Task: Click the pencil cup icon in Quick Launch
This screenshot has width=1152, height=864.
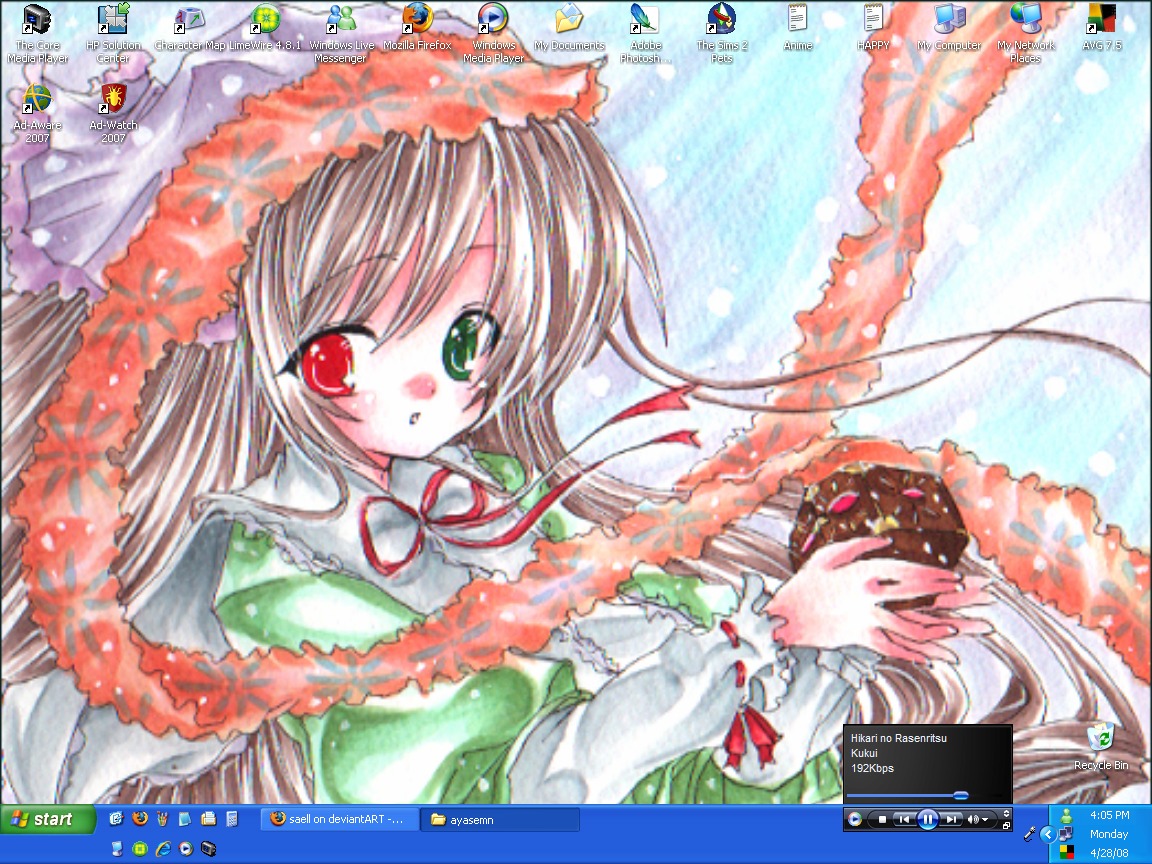Action: point(162,818)
